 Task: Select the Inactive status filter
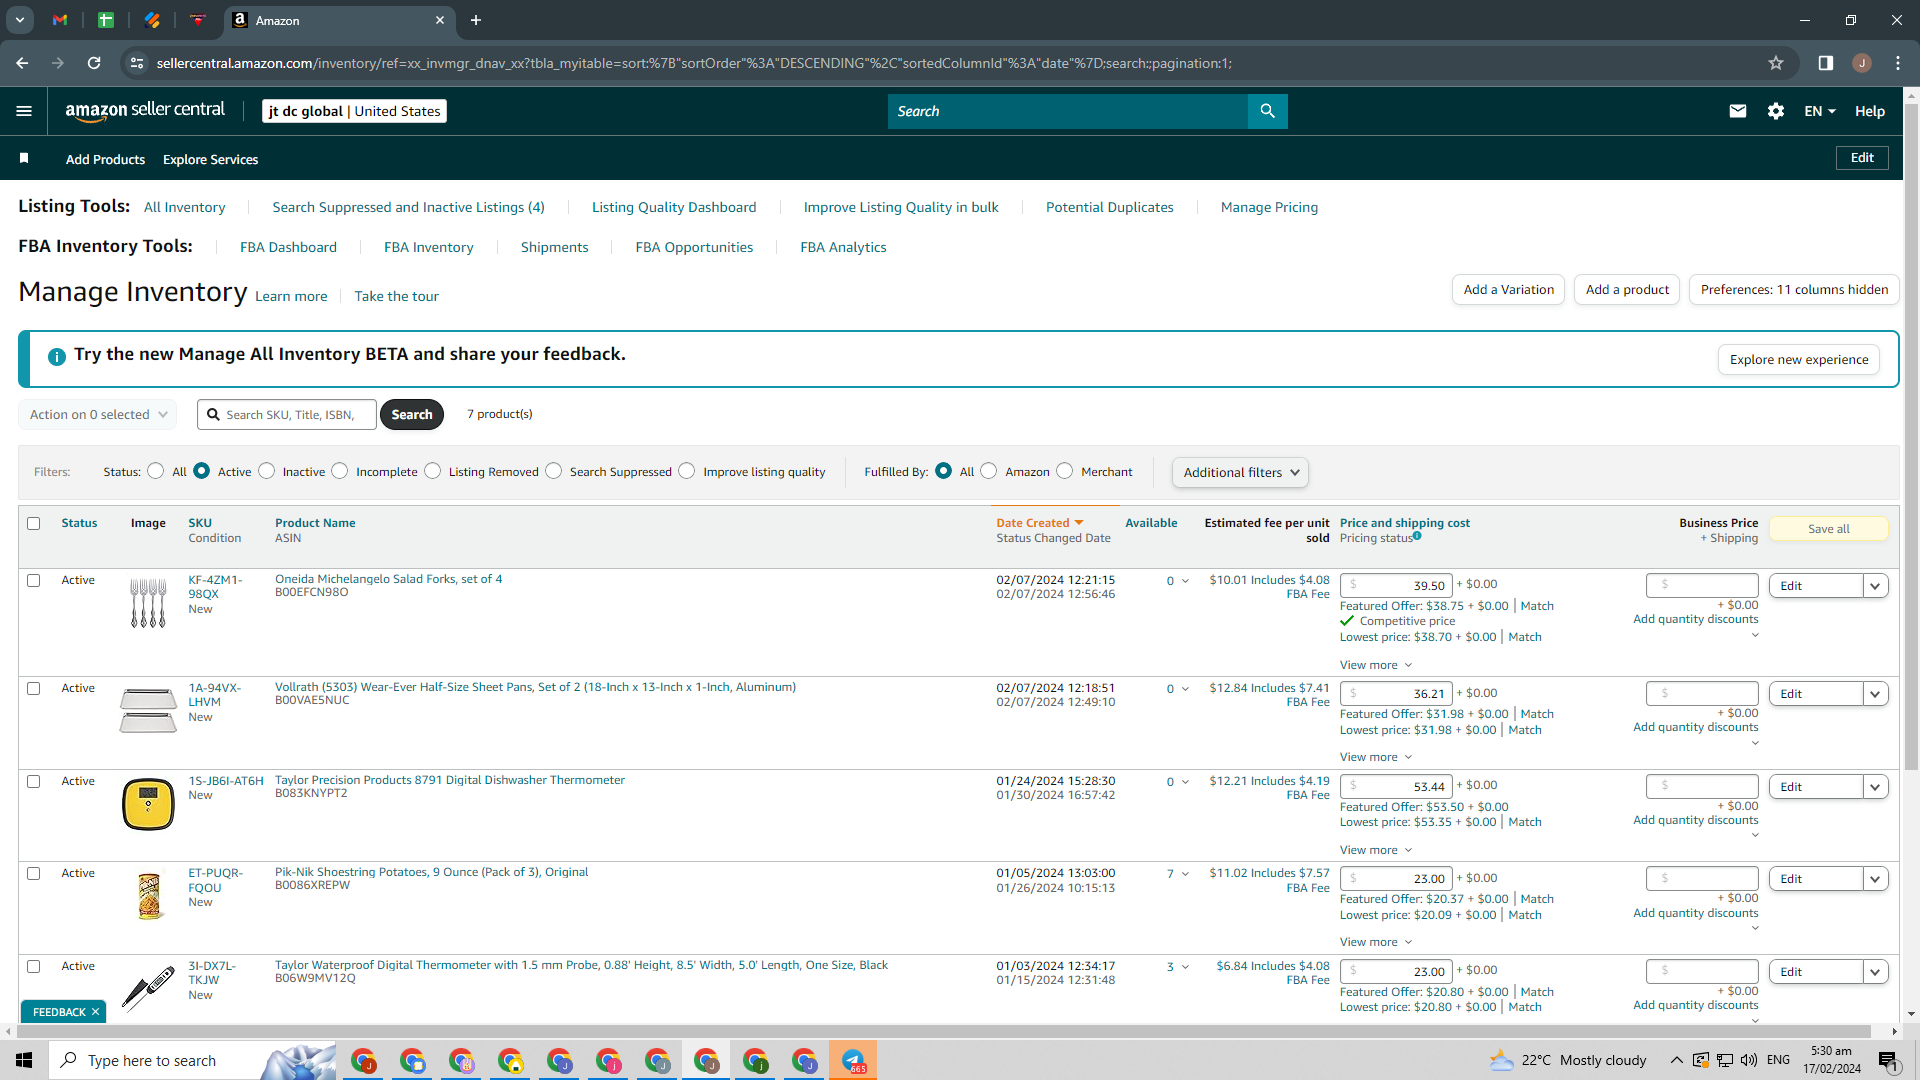(x=266, y=471)
